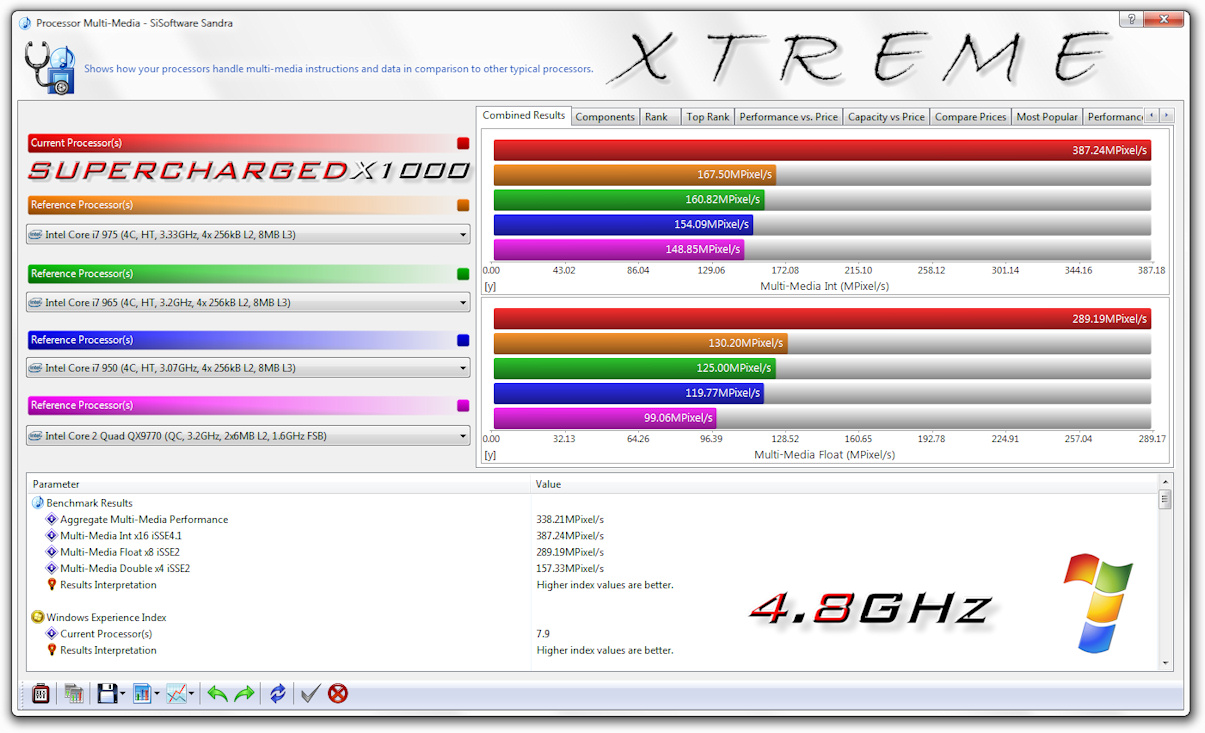Click the Multi-Media Int (MPixel/s) axis label
Viewport: 1205px width, 733px height.
[x=824, y=286]
